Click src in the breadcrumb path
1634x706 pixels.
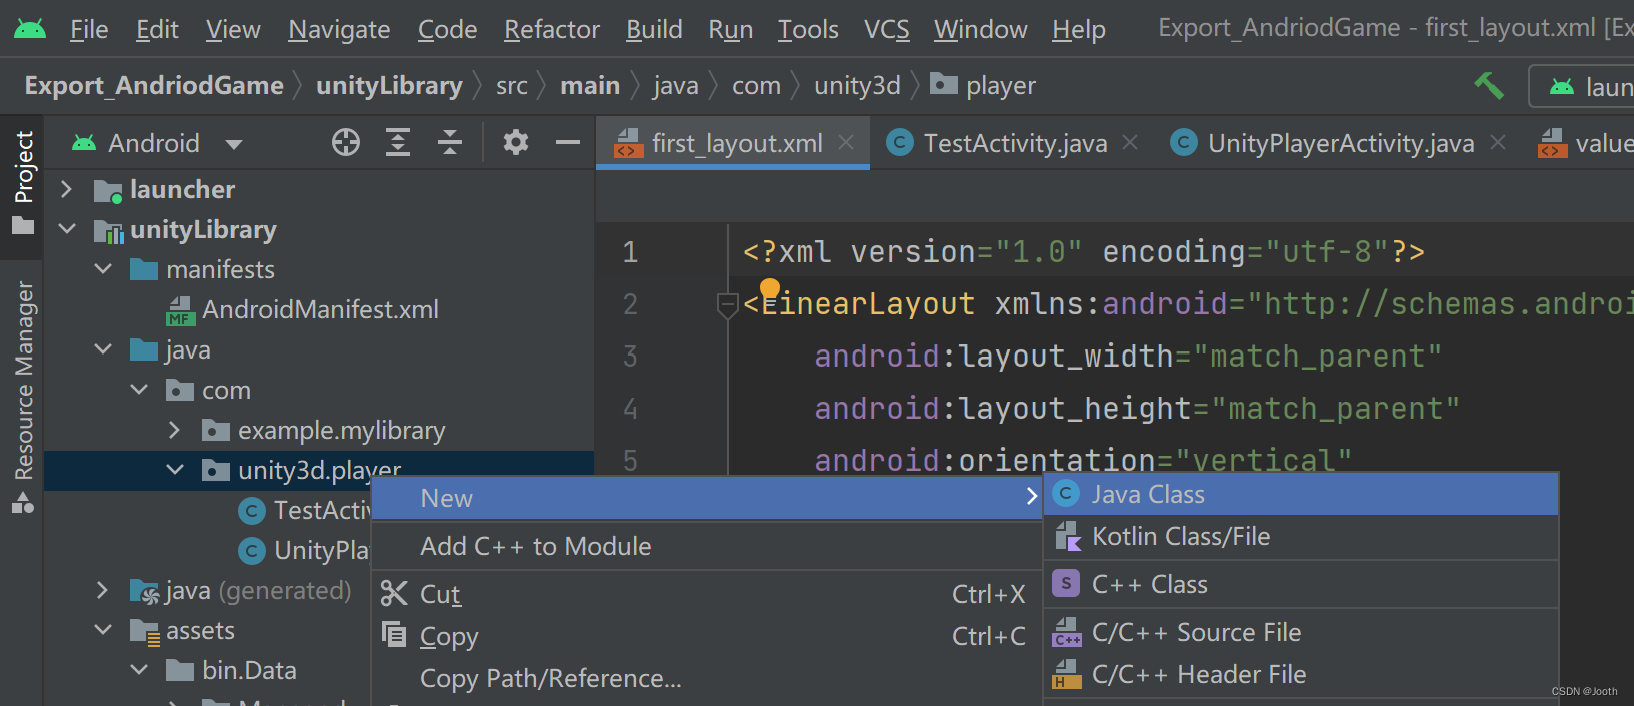[x=512, y=86]
